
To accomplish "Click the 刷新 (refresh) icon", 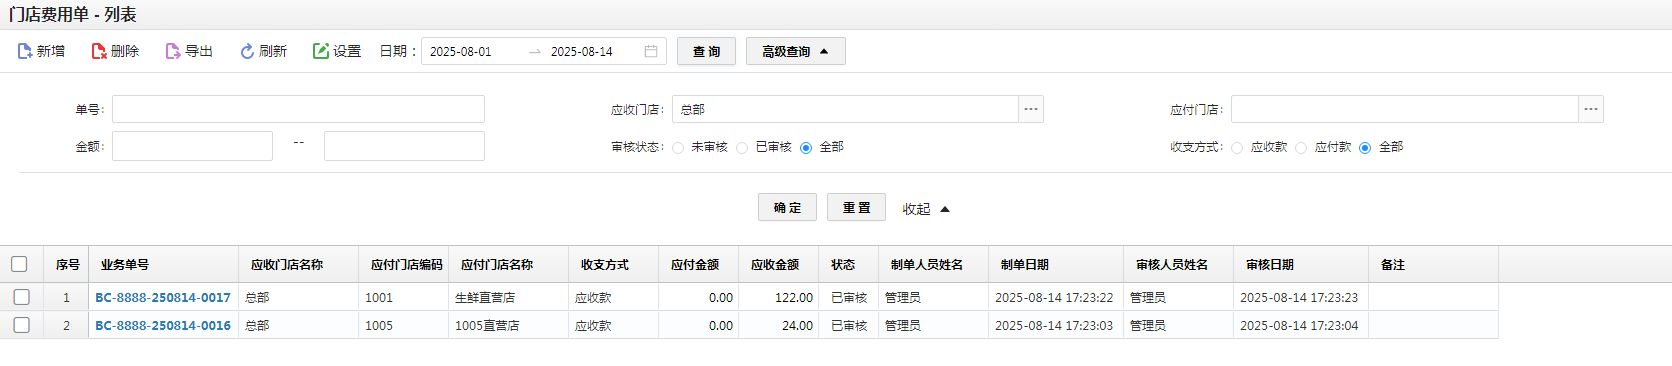I will [x=247, y=51].
